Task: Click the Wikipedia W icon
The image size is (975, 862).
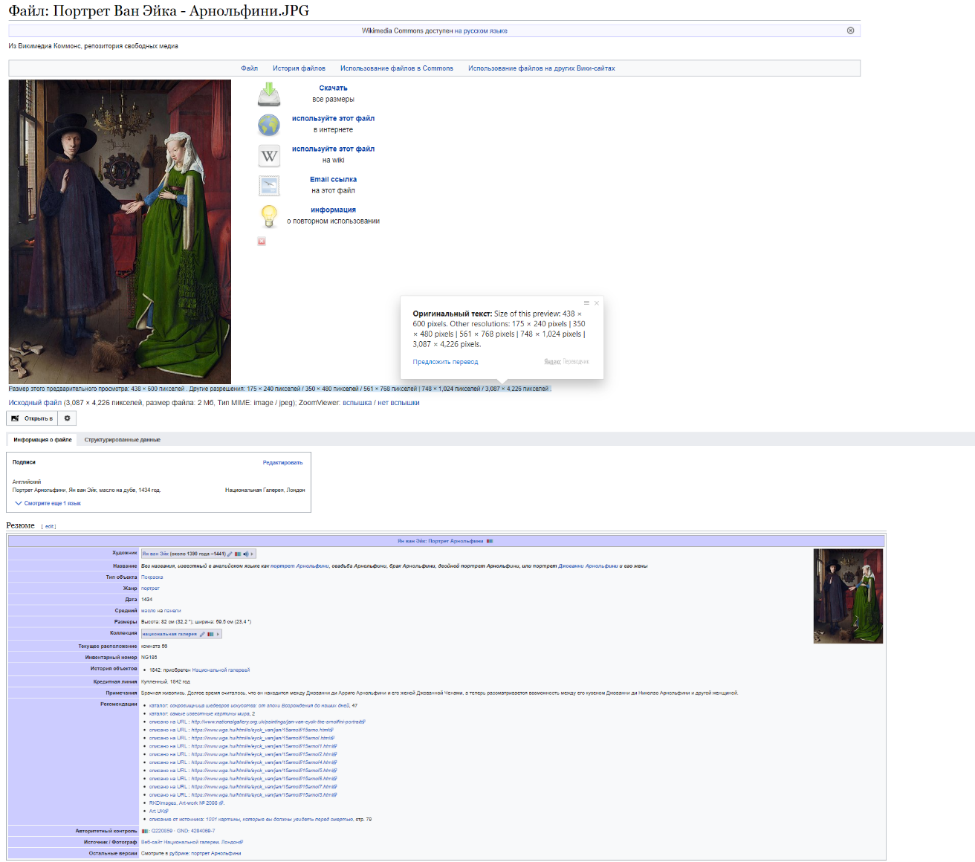Action: [269, 155]
